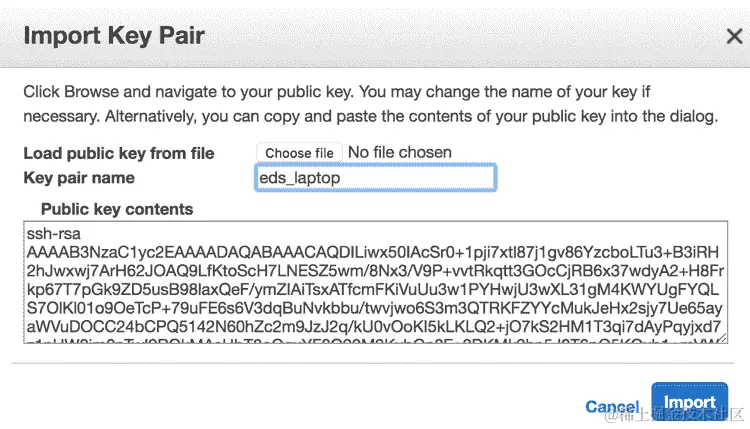
Task: Click the 'Load public key from file' label
Action: pos(119,153)
